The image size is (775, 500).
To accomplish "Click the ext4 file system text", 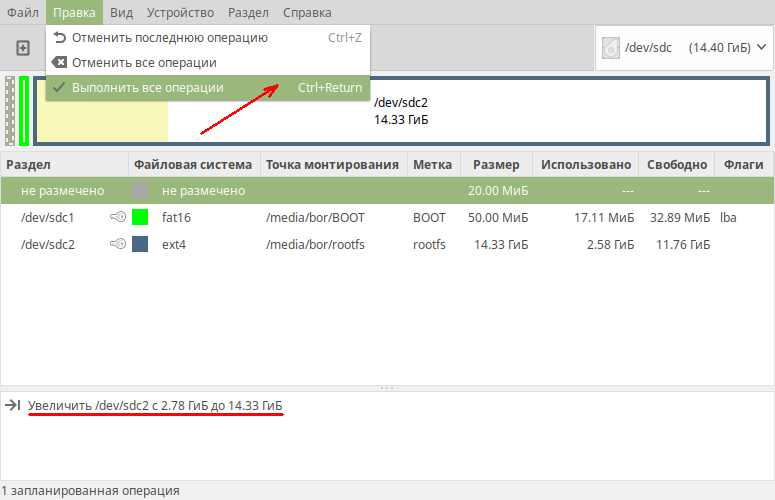I will pos(173,244).
